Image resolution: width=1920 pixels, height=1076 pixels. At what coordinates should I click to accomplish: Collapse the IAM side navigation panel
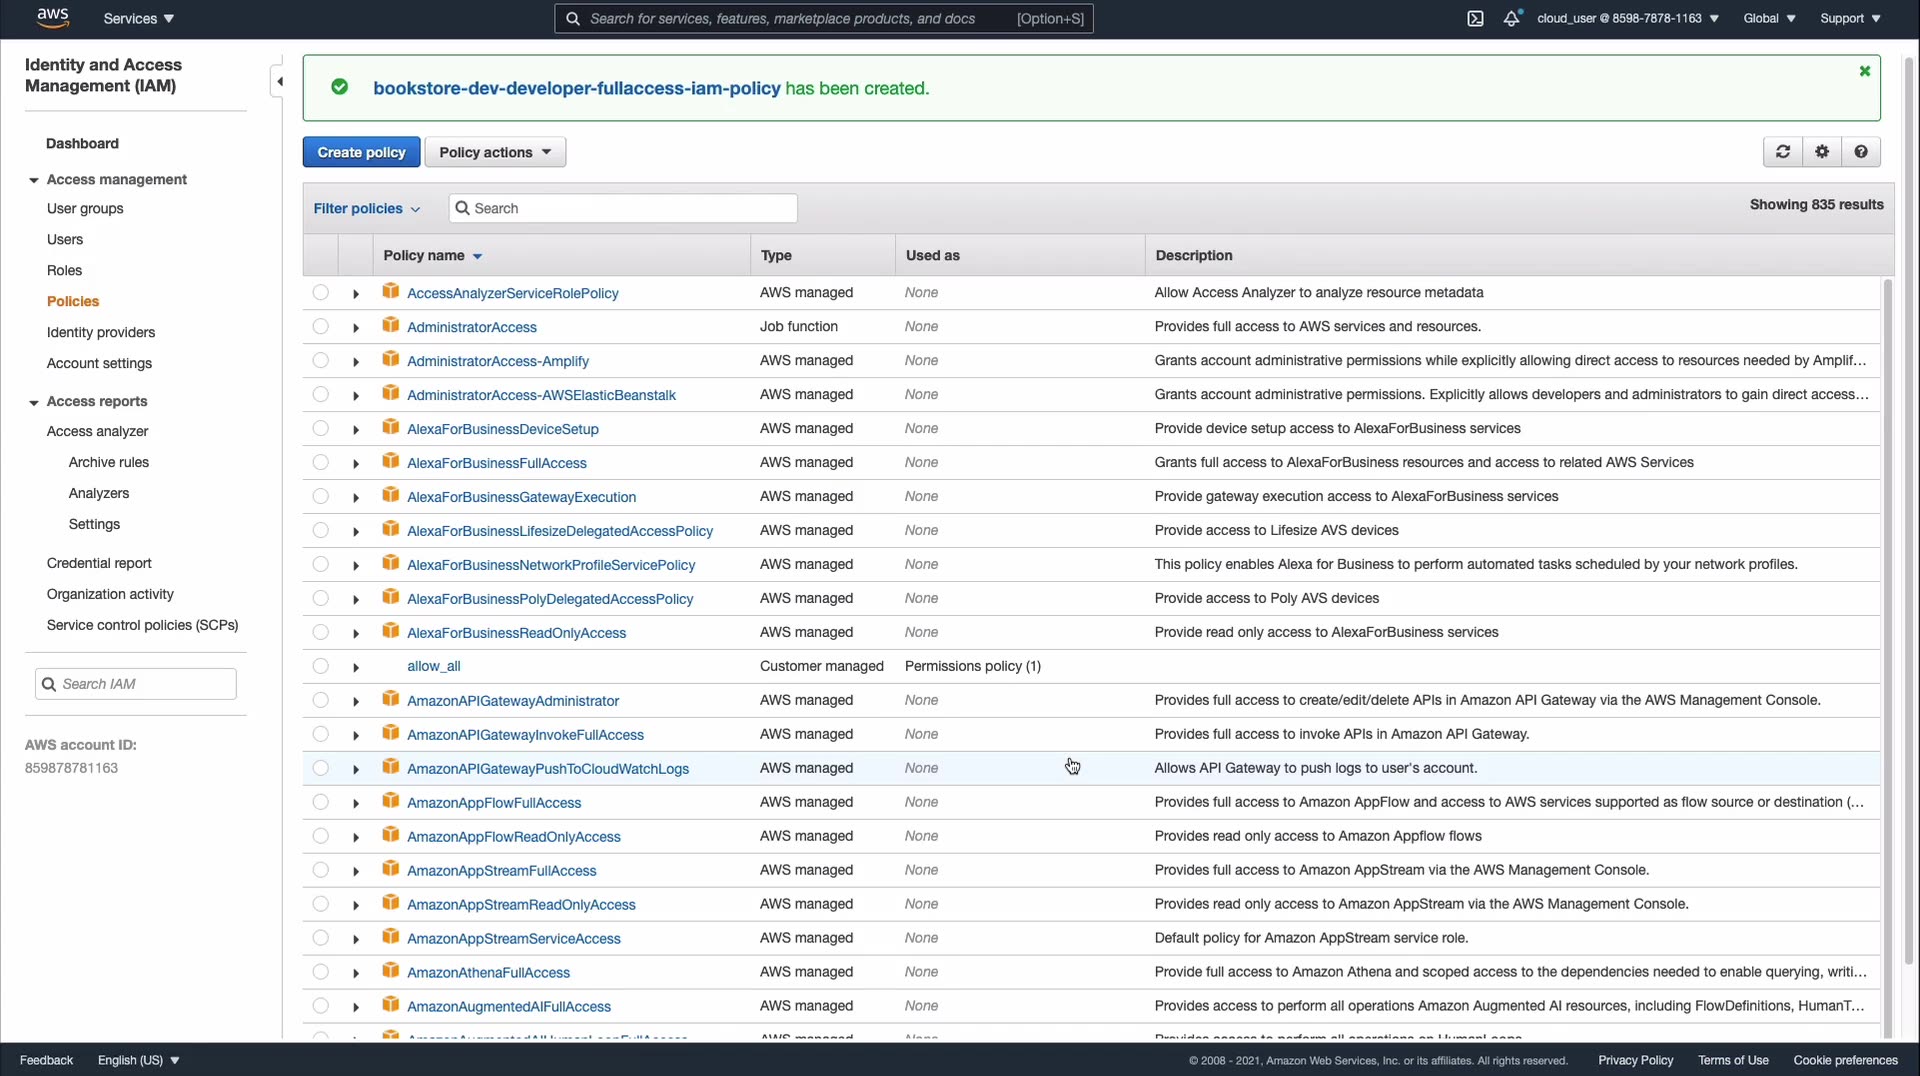pos(280,82)
